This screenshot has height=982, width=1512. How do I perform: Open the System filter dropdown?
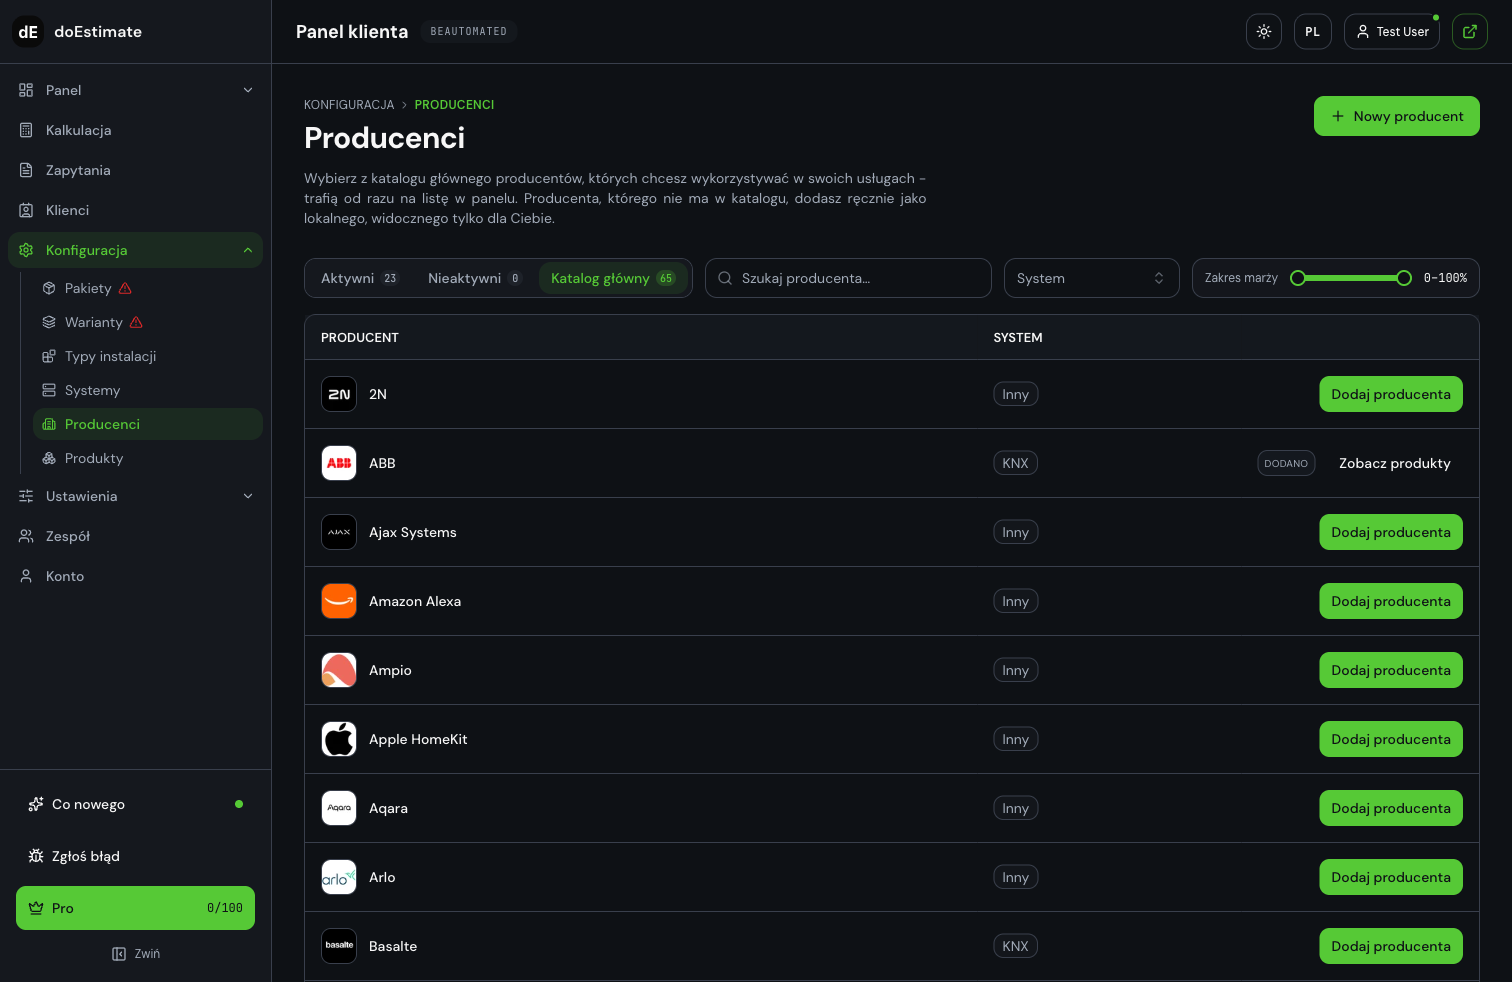coord(1092,278)
